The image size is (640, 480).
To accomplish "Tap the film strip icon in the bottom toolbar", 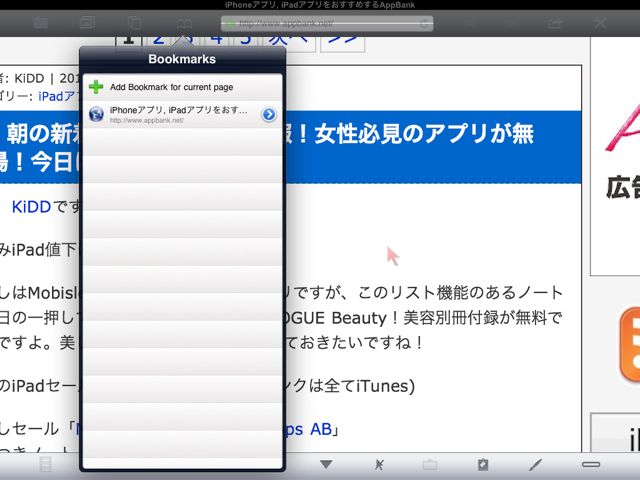I will (45, 464).
